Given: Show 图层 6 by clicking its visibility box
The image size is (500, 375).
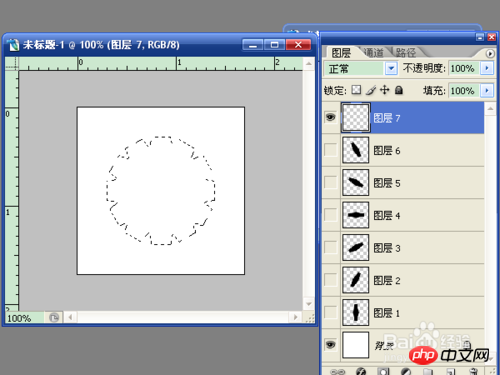Looking at the screenshot, I should (330, 150).
